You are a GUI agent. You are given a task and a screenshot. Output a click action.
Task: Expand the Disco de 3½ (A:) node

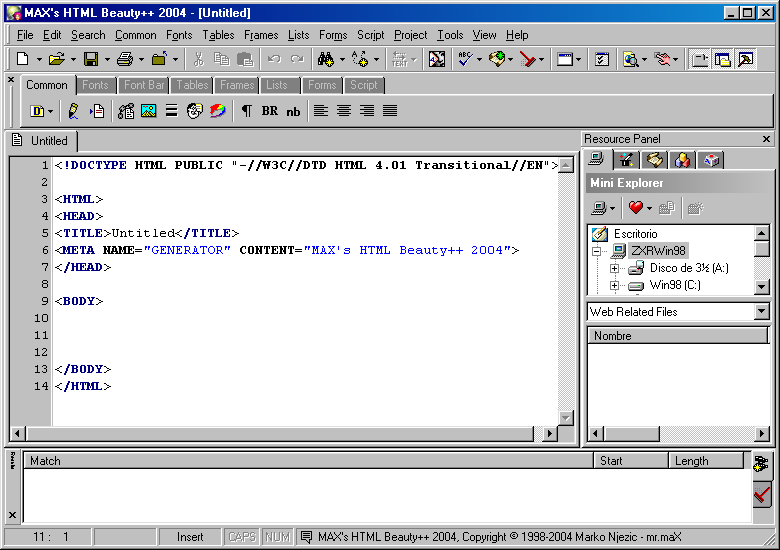614,268
